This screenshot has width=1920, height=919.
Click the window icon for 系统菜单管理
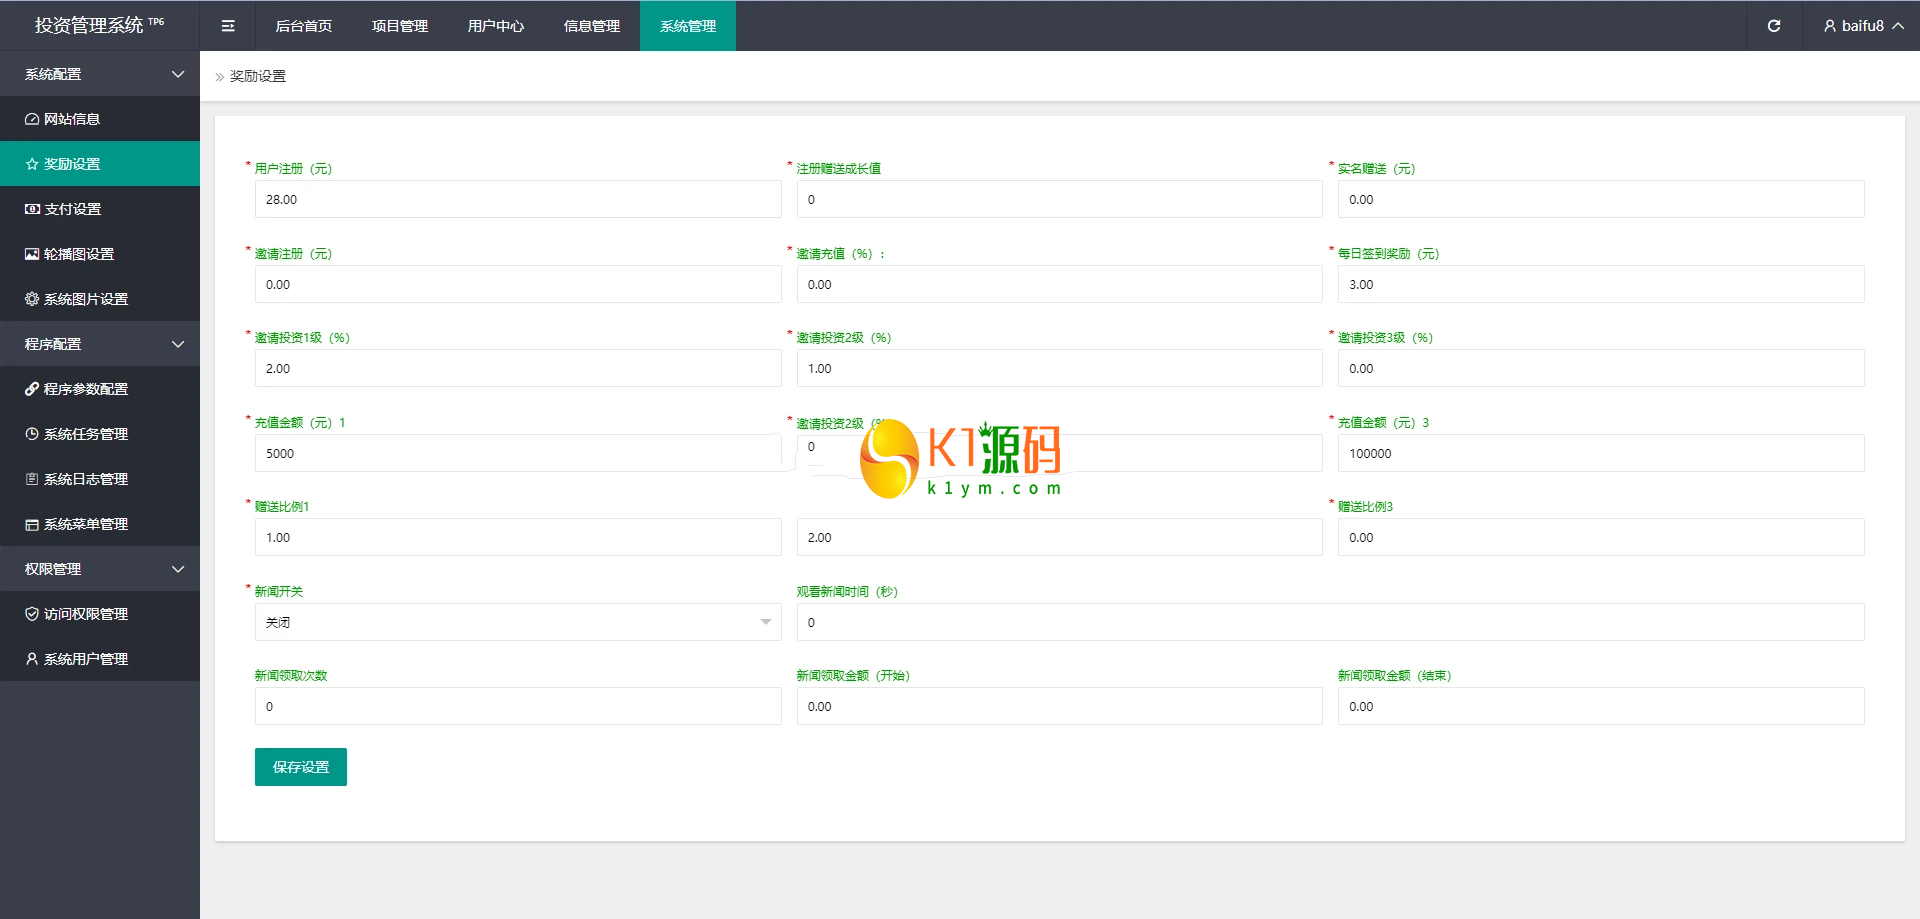32,524
